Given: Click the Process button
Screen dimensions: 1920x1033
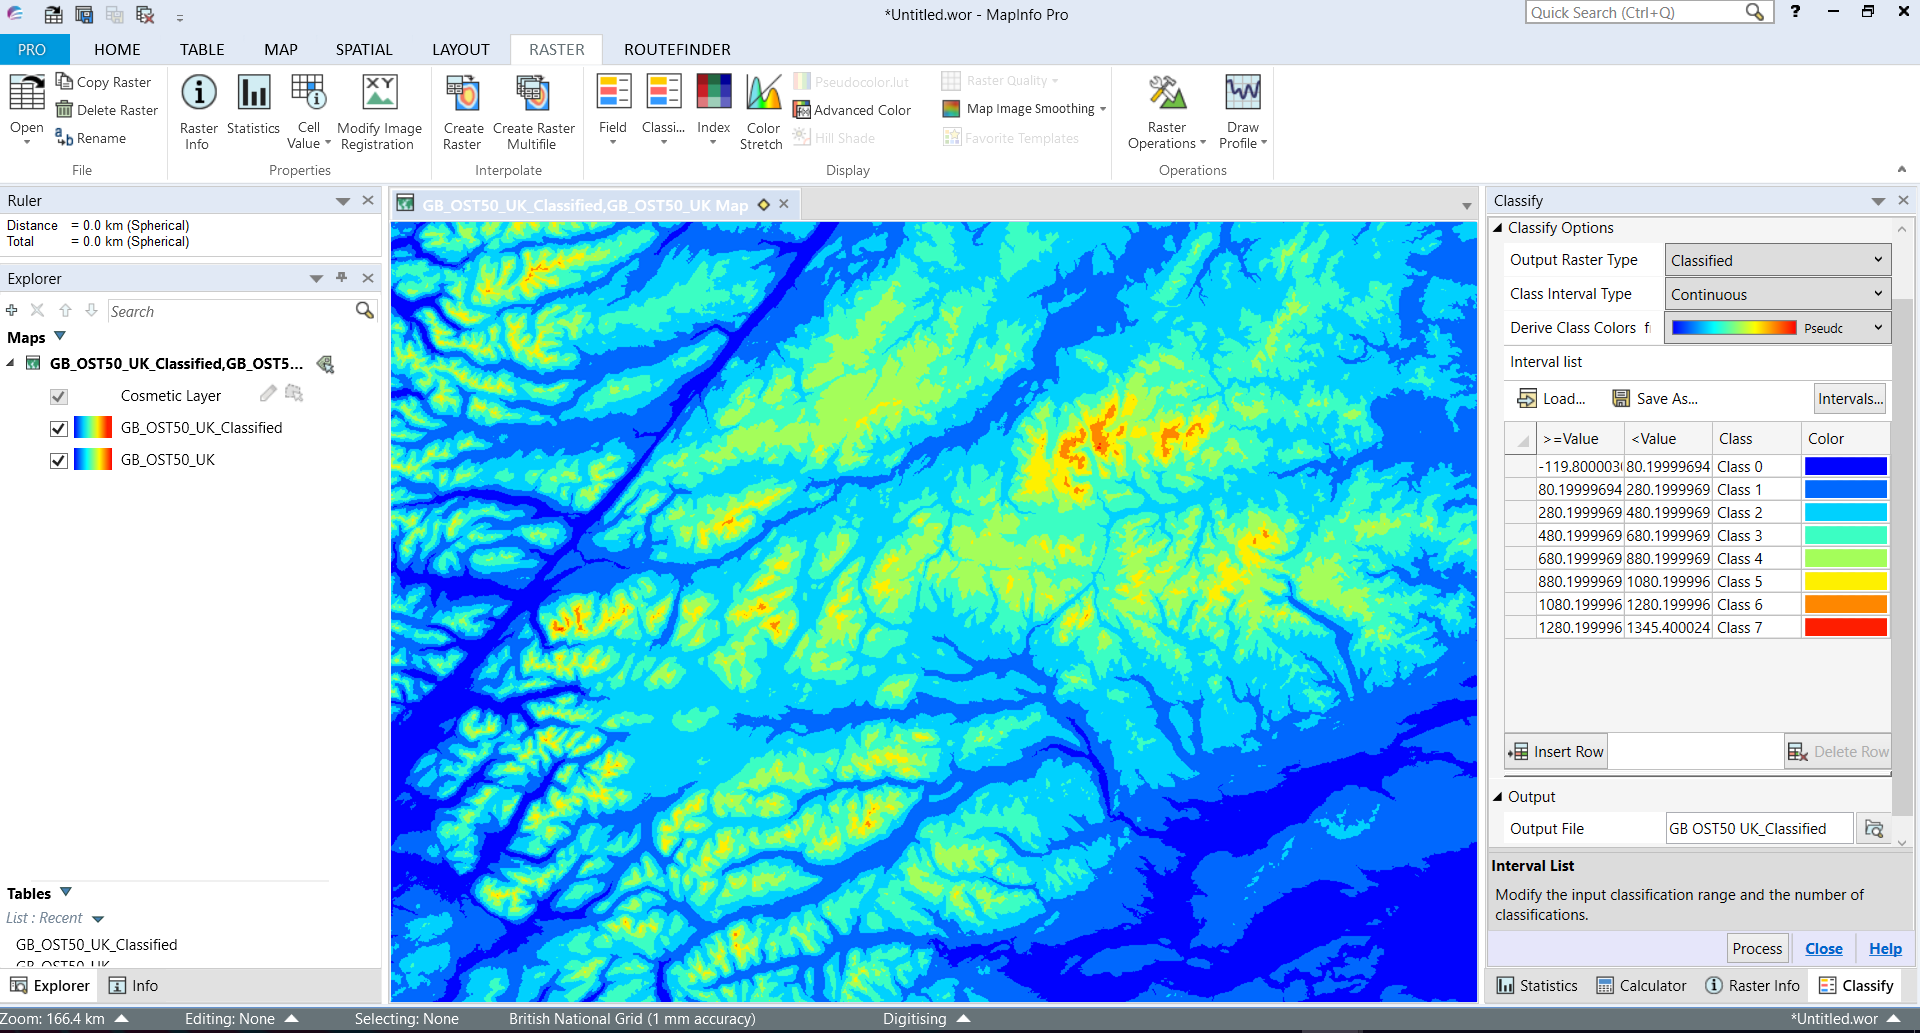Looking at the screenshot, I should 1757,949.
